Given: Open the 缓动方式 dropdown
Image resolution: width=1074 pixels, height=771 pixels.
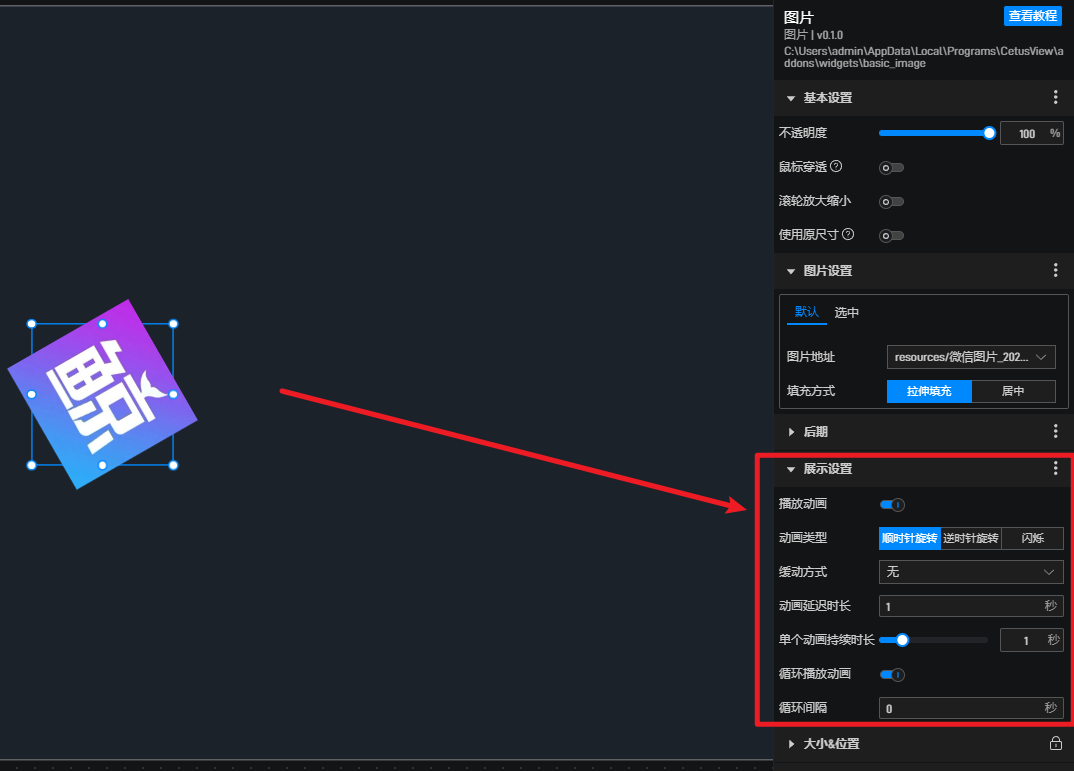Looking at the screenshot, I should click(970, 572).
